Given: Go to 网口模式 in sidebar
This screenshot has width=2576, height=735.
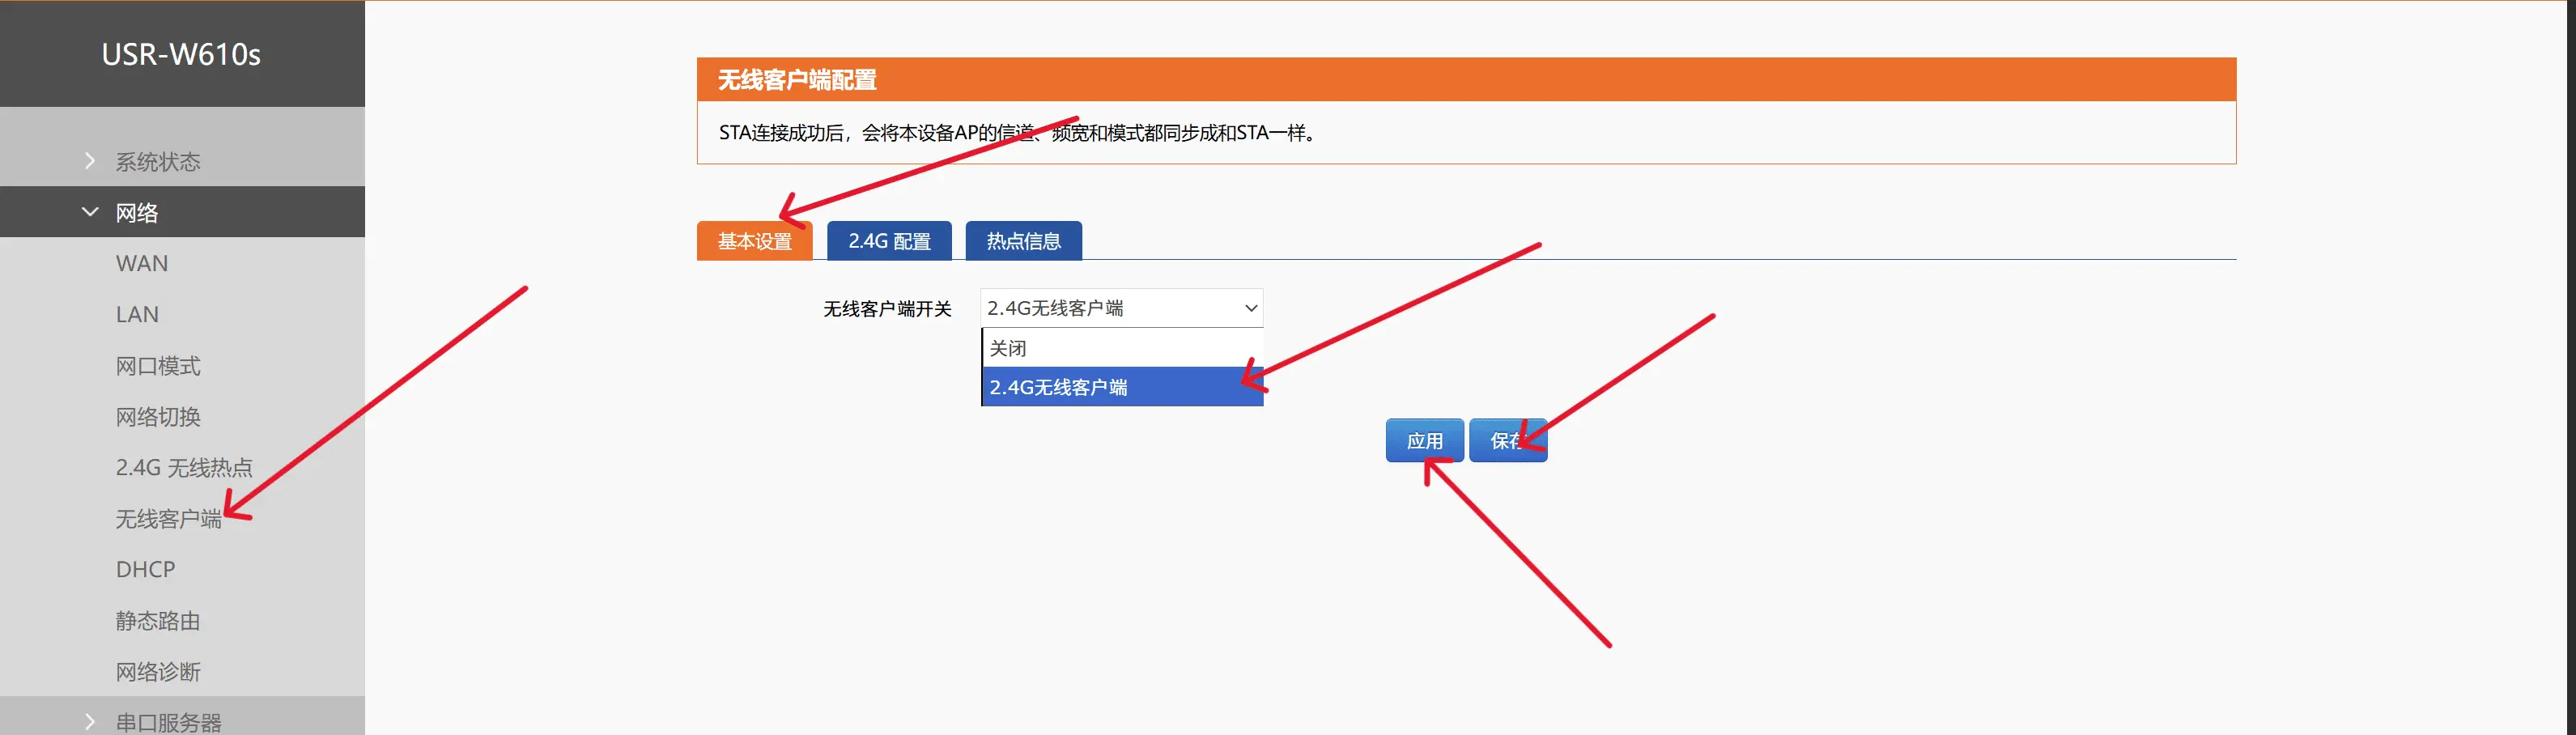Looking at the screenshot, I should pos(158,366).
